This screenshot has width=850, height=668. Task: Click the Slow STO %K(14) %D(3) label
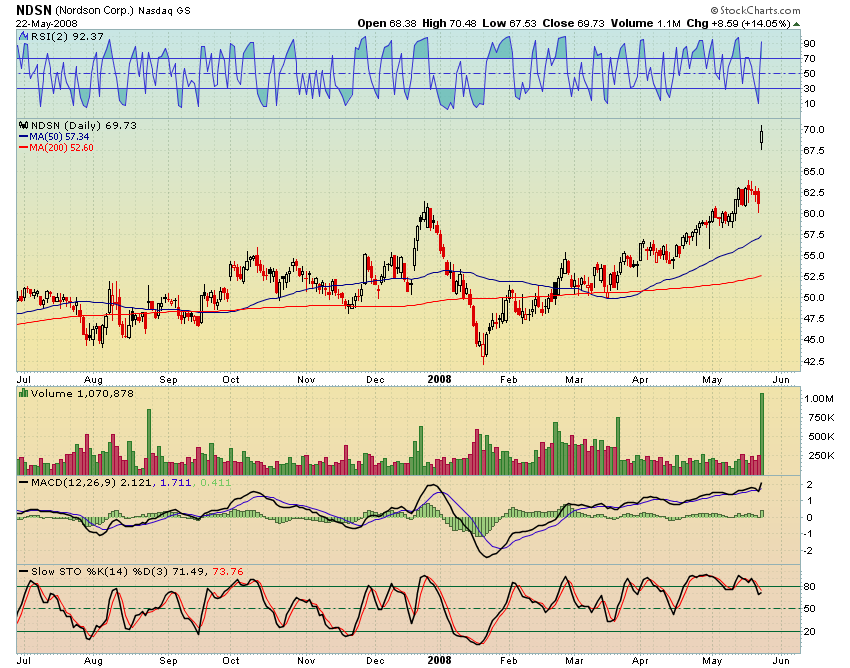click(100, 571)
